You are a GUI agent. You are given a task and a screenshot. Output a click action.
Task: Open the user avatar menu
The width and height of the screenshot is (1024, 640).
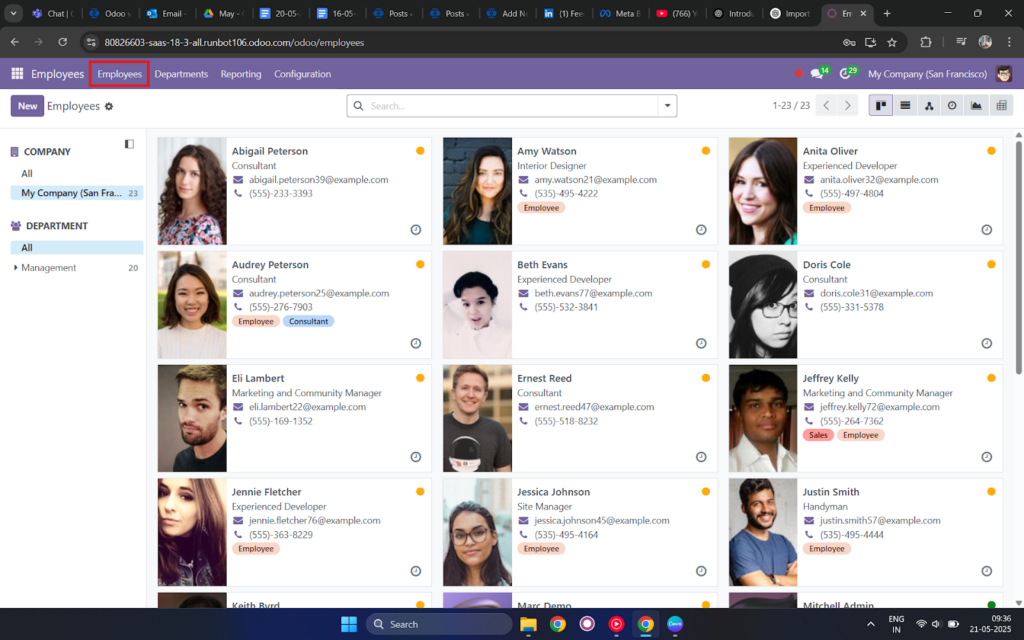click(x=1004, y=74)
